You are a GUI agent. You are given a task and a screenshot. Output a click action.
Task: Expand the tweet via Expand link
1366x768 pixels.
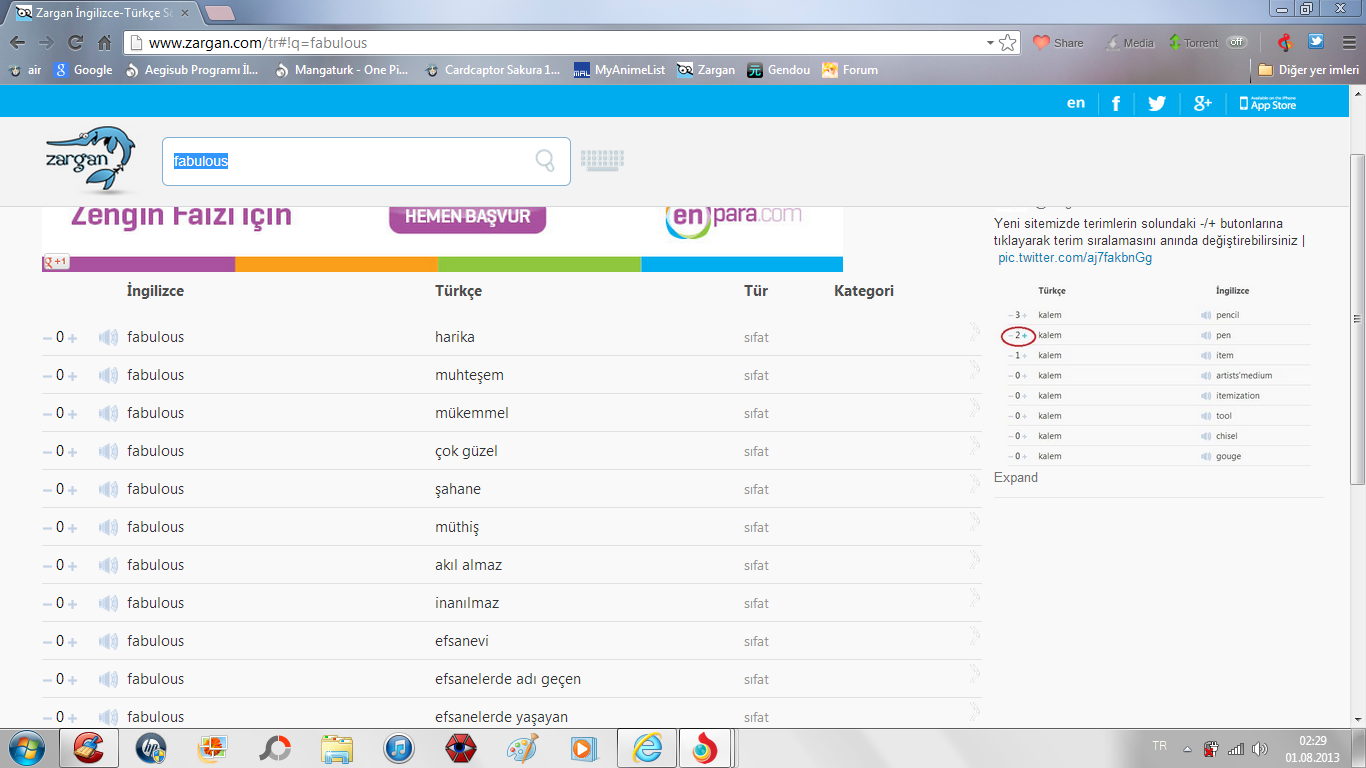tap(1016, 477)
